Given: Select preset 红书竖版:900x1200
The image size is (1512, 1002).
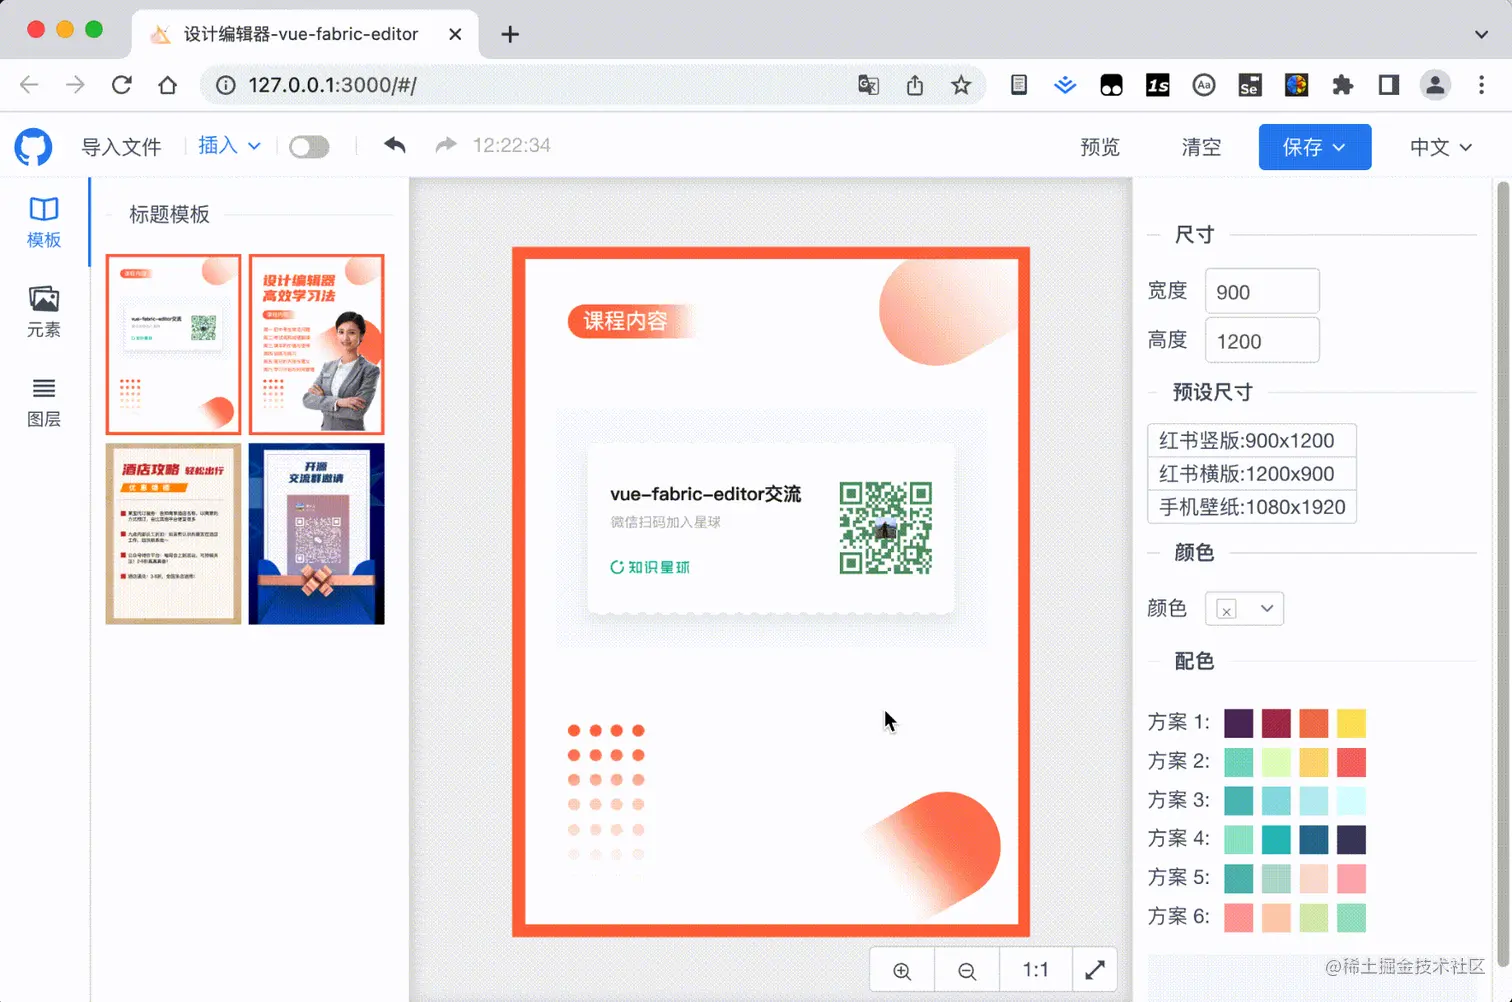Looking at the screenshot, I should [1251, 440].
